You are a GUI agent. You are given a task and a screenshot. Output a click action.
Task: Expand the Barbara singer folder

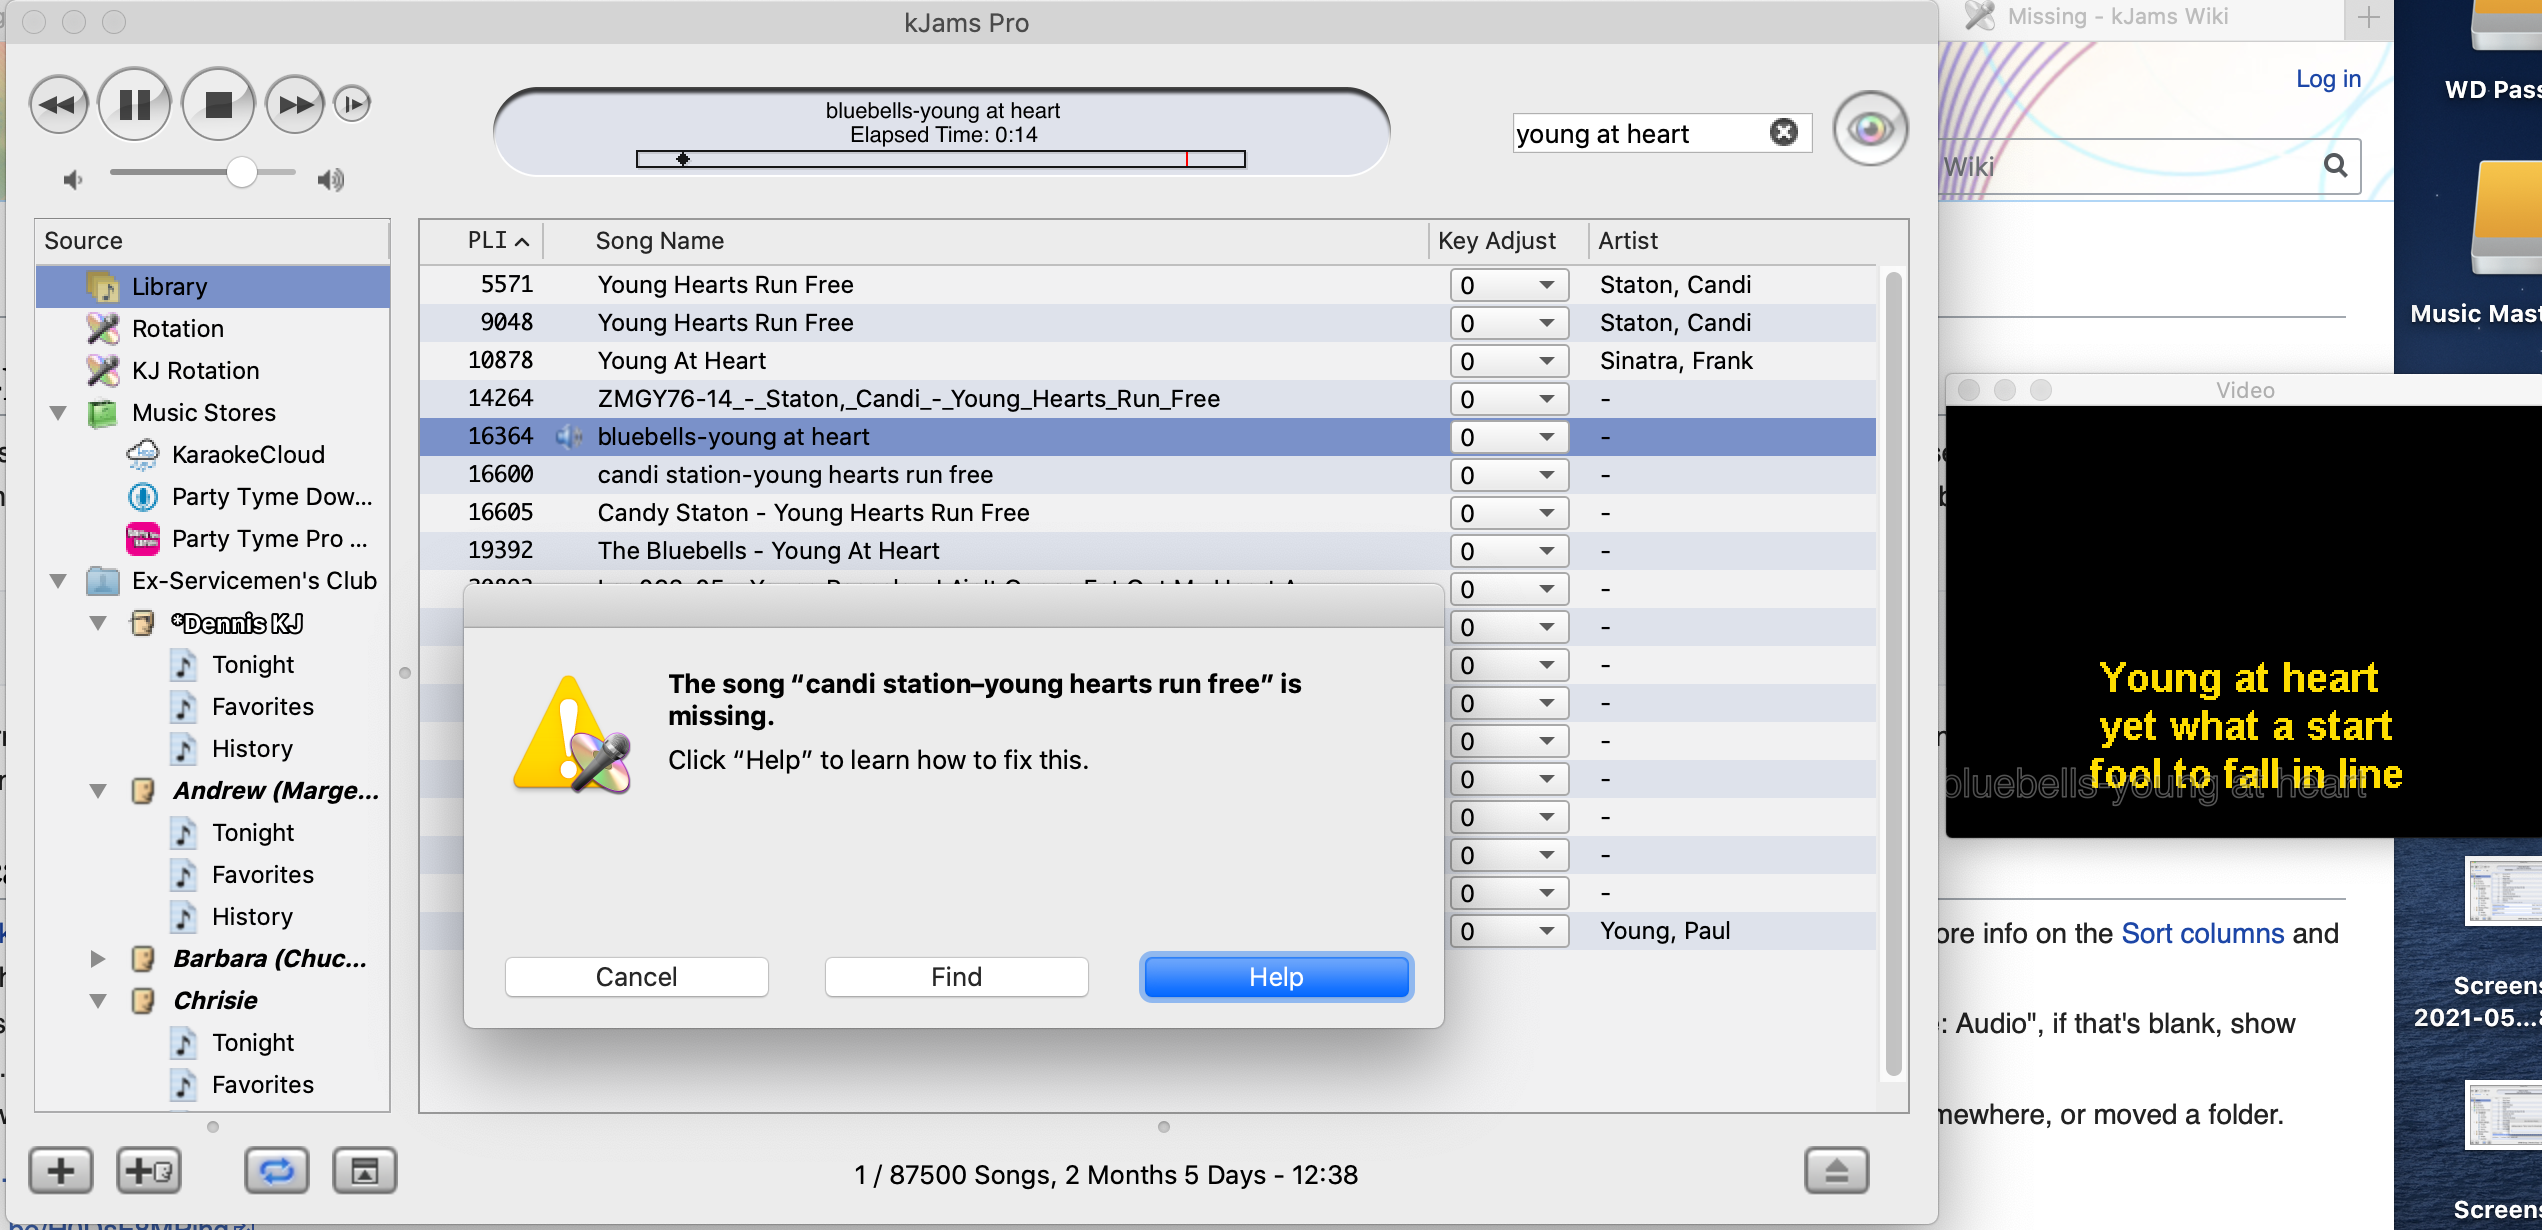(x=98, y=959)
